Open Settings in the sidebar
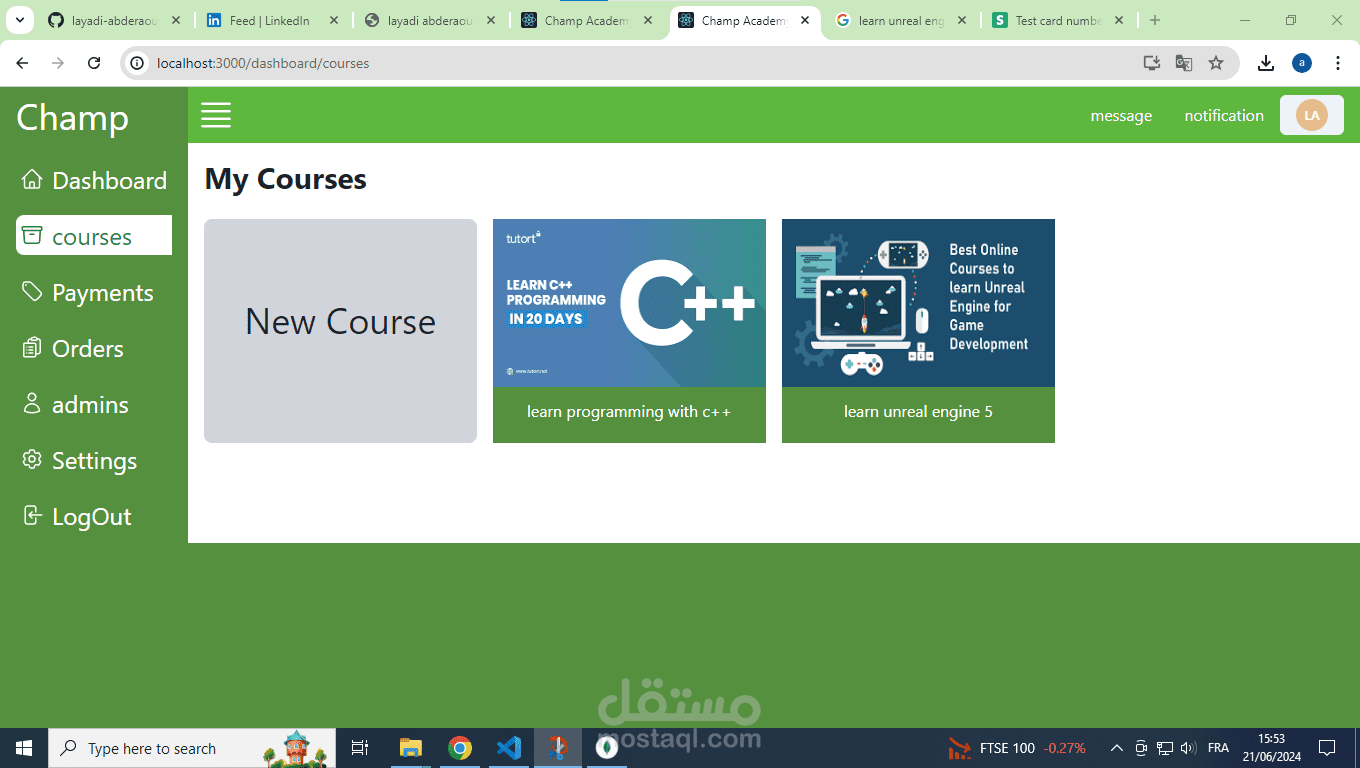The image size is (1360, 768). 94,460
